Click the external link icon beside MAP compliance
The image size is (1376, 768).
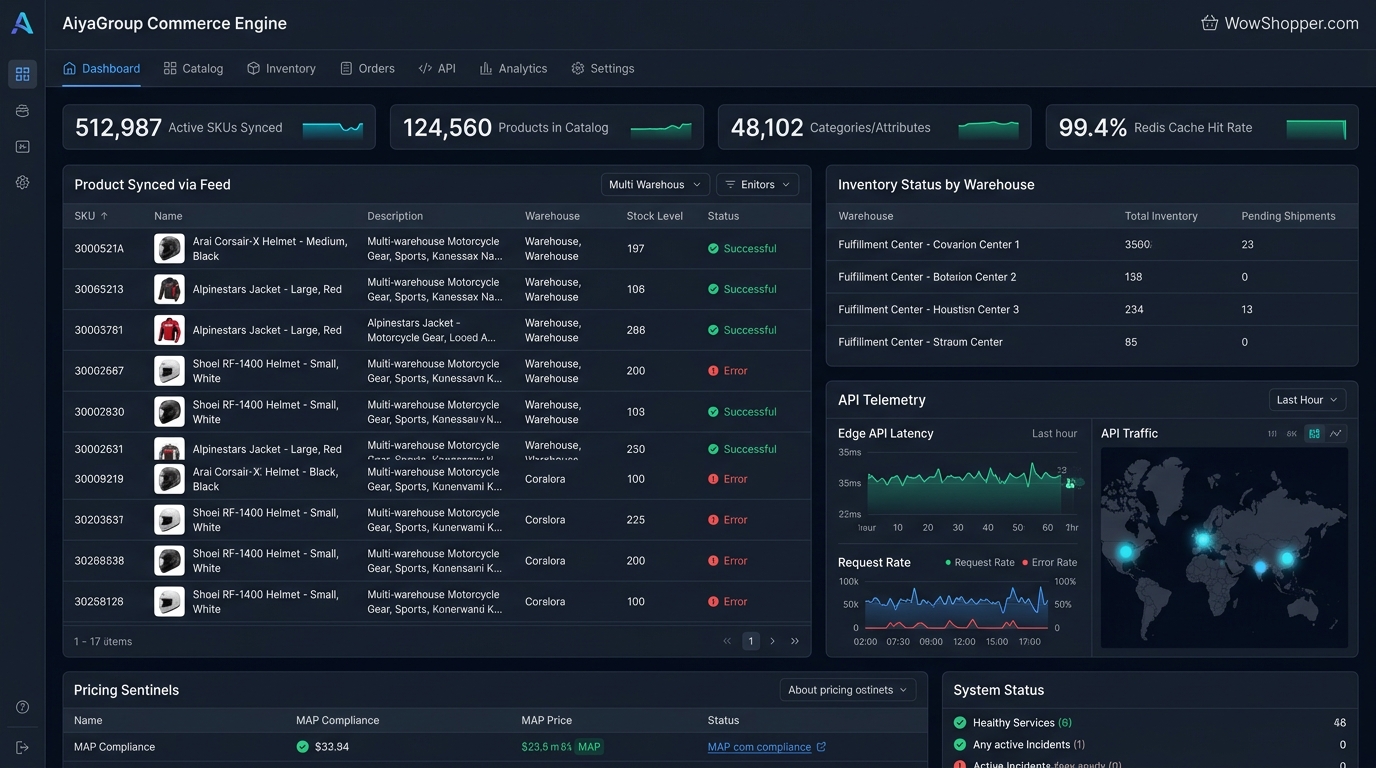(x=821, y=747)
